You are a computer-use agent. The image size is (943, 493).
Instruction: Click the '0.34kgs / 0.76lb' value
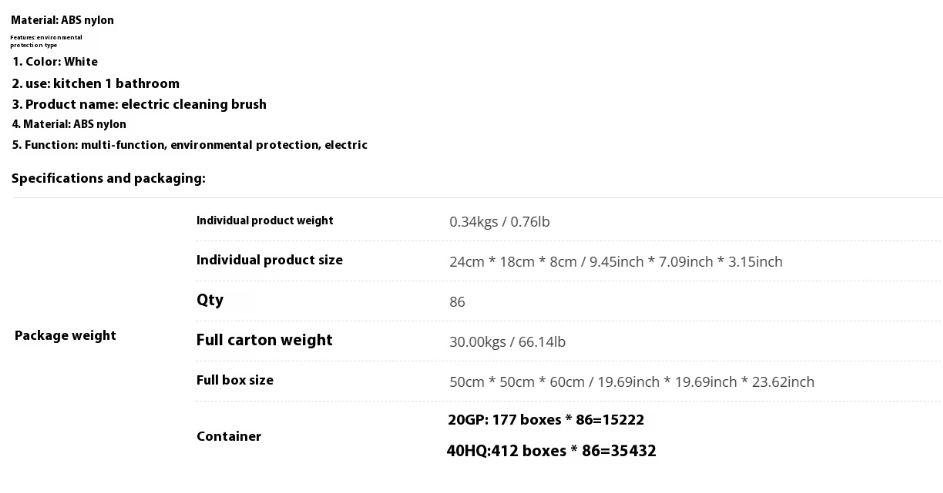[499, 222]
